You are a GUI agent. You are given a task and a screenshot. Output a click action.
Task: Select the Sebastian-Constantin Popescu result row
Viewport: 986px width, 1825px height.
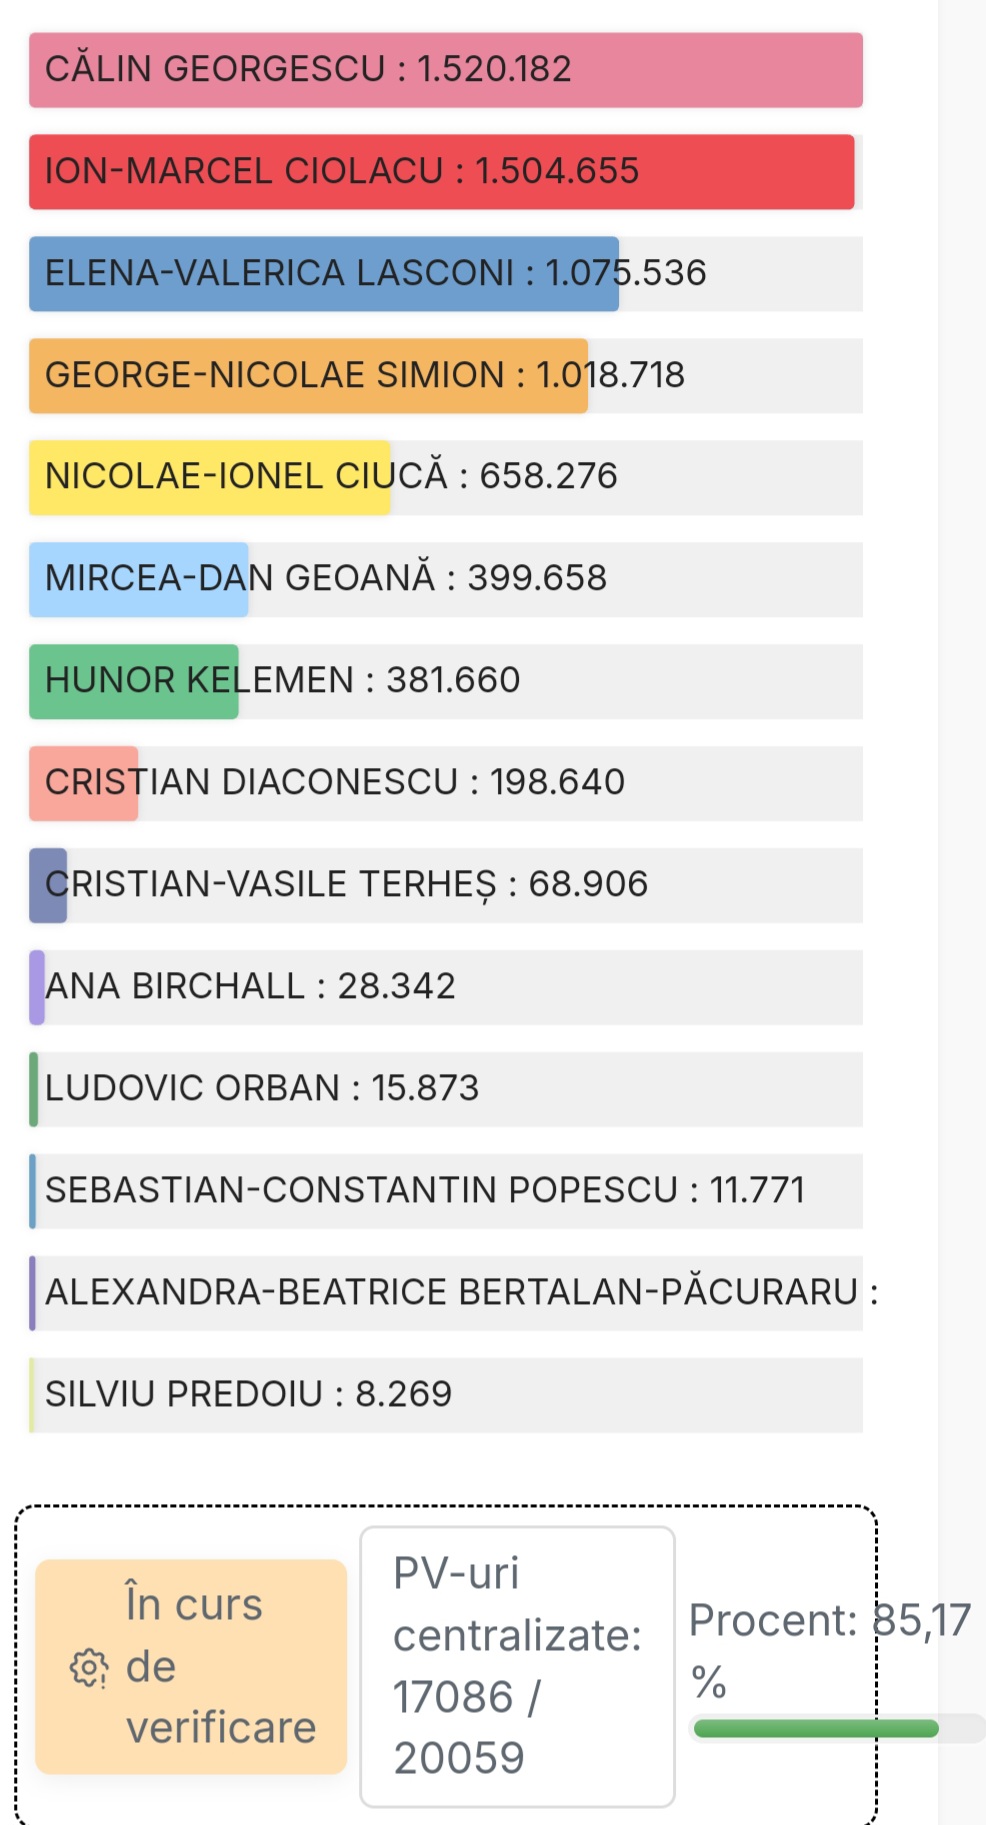tap(445, 1192)
